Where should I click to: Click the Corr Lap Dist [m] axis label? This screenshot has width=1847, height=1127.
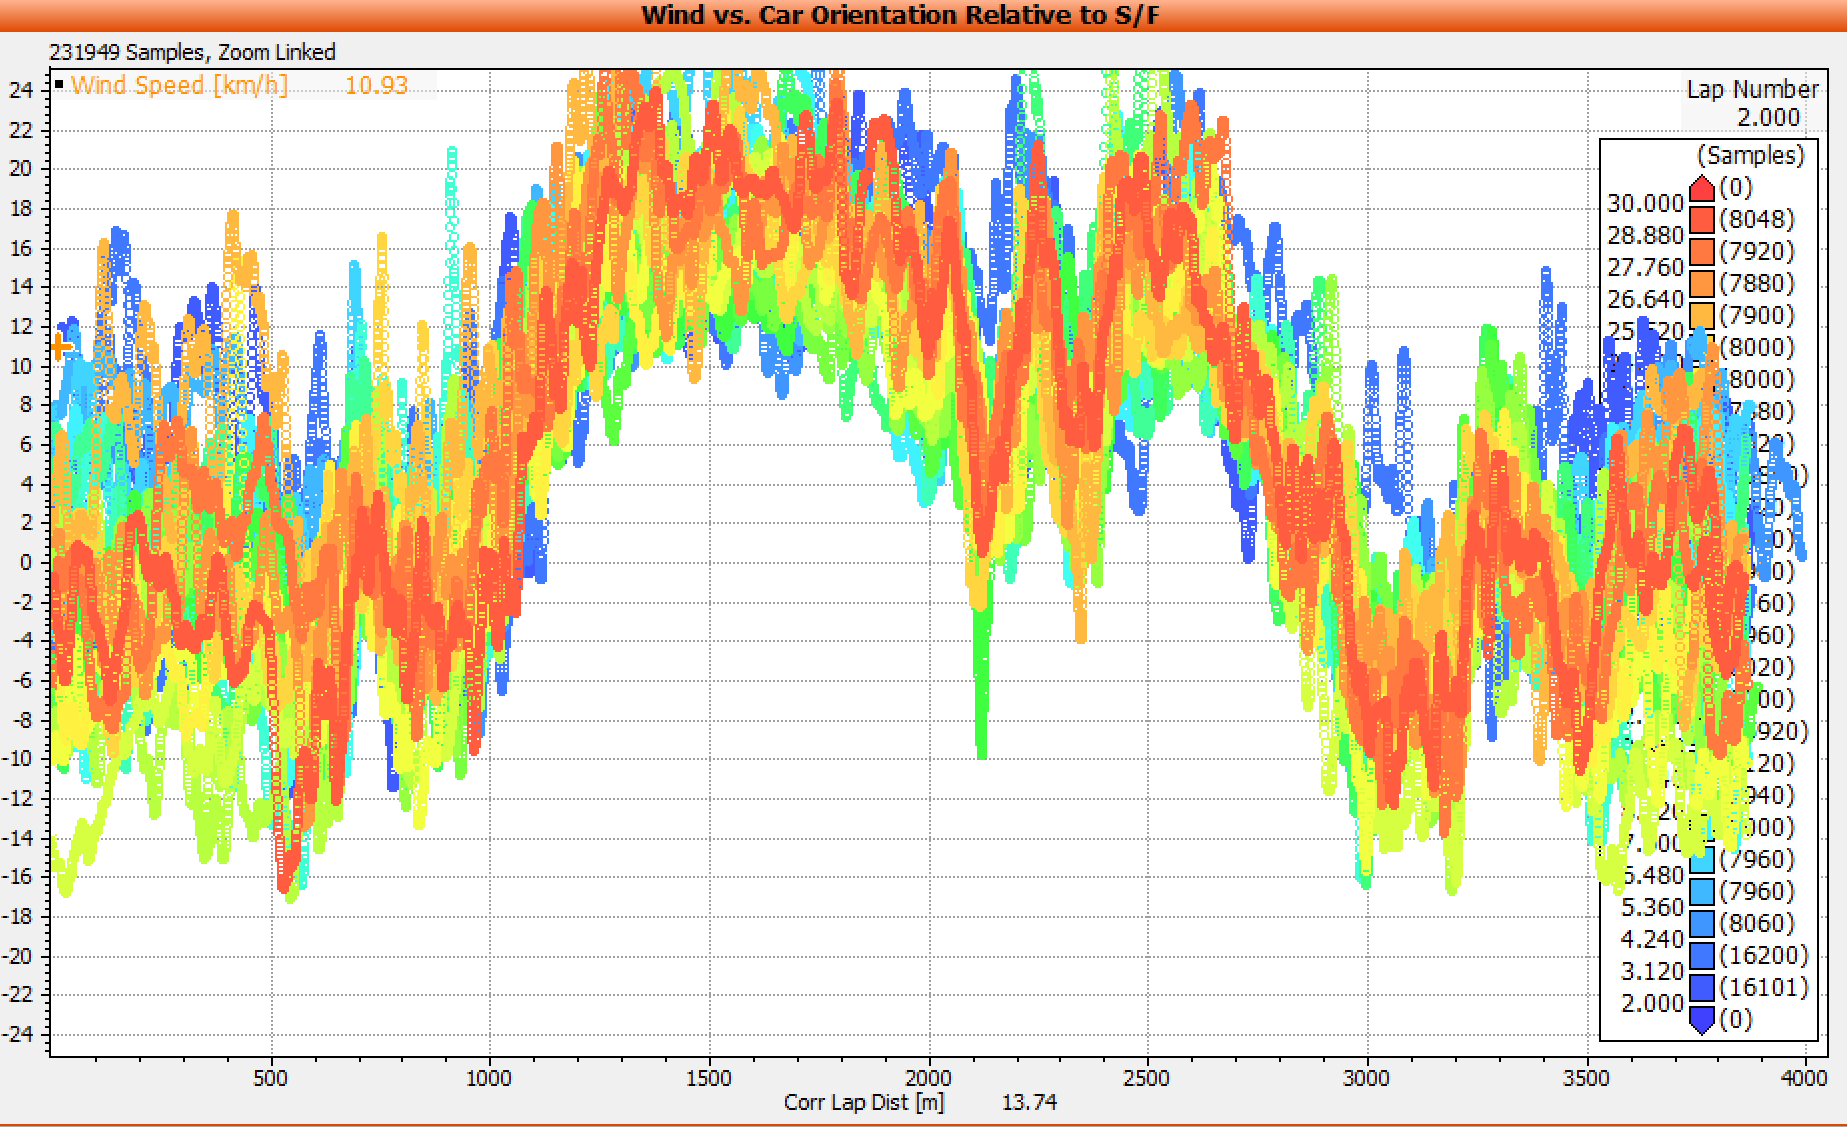[x=864, y=1102]
